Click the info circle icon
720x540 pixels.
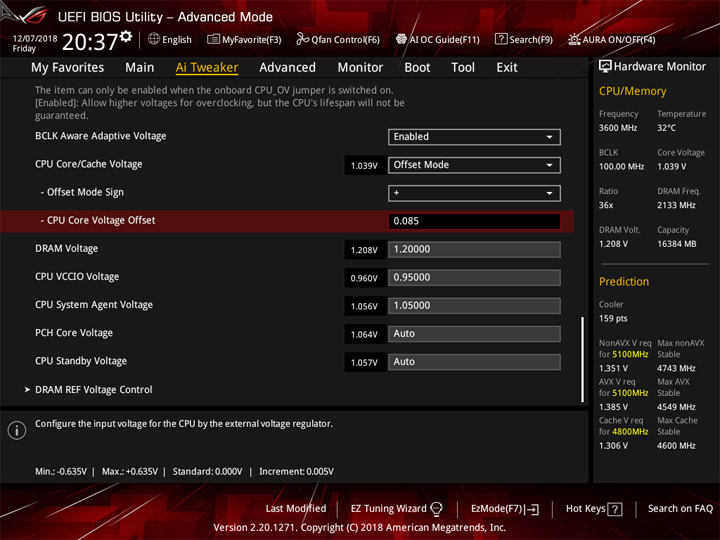point(17,430)
